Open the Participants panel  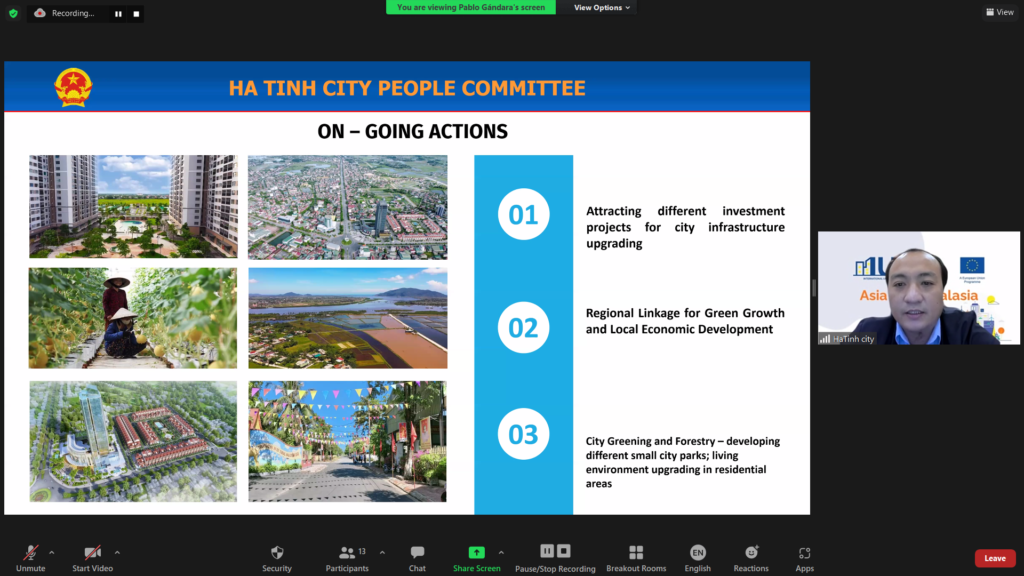click(347, 557)
